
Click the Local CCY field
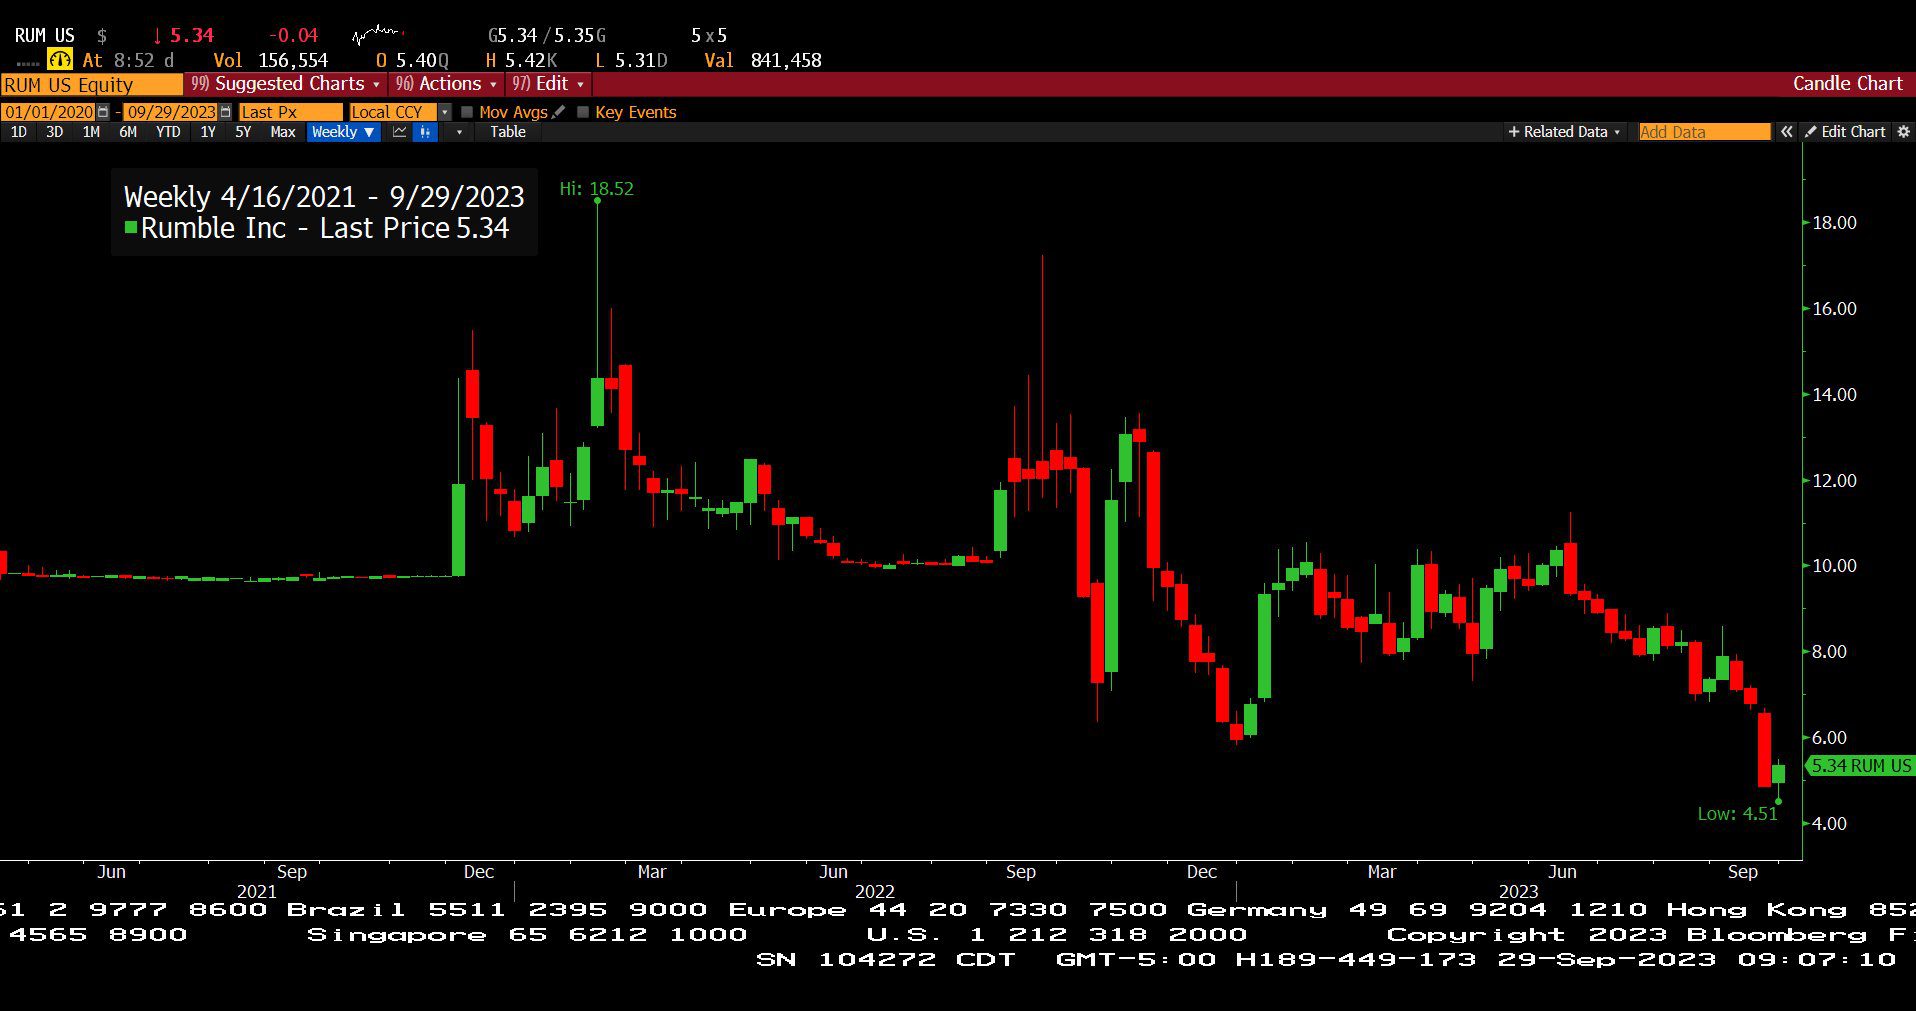tap(393, 112)
